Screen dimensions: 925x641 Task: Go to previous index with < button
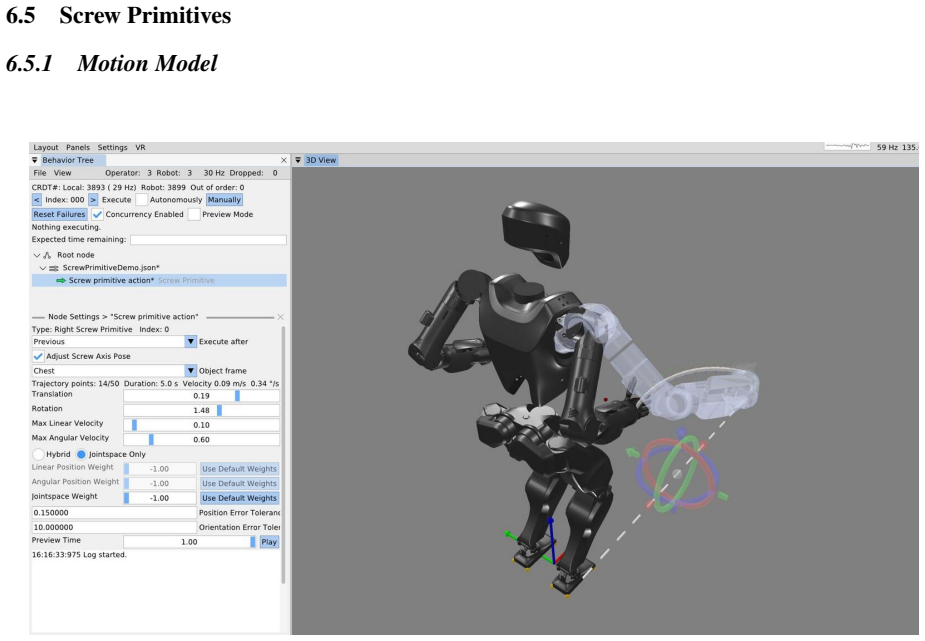37,200
